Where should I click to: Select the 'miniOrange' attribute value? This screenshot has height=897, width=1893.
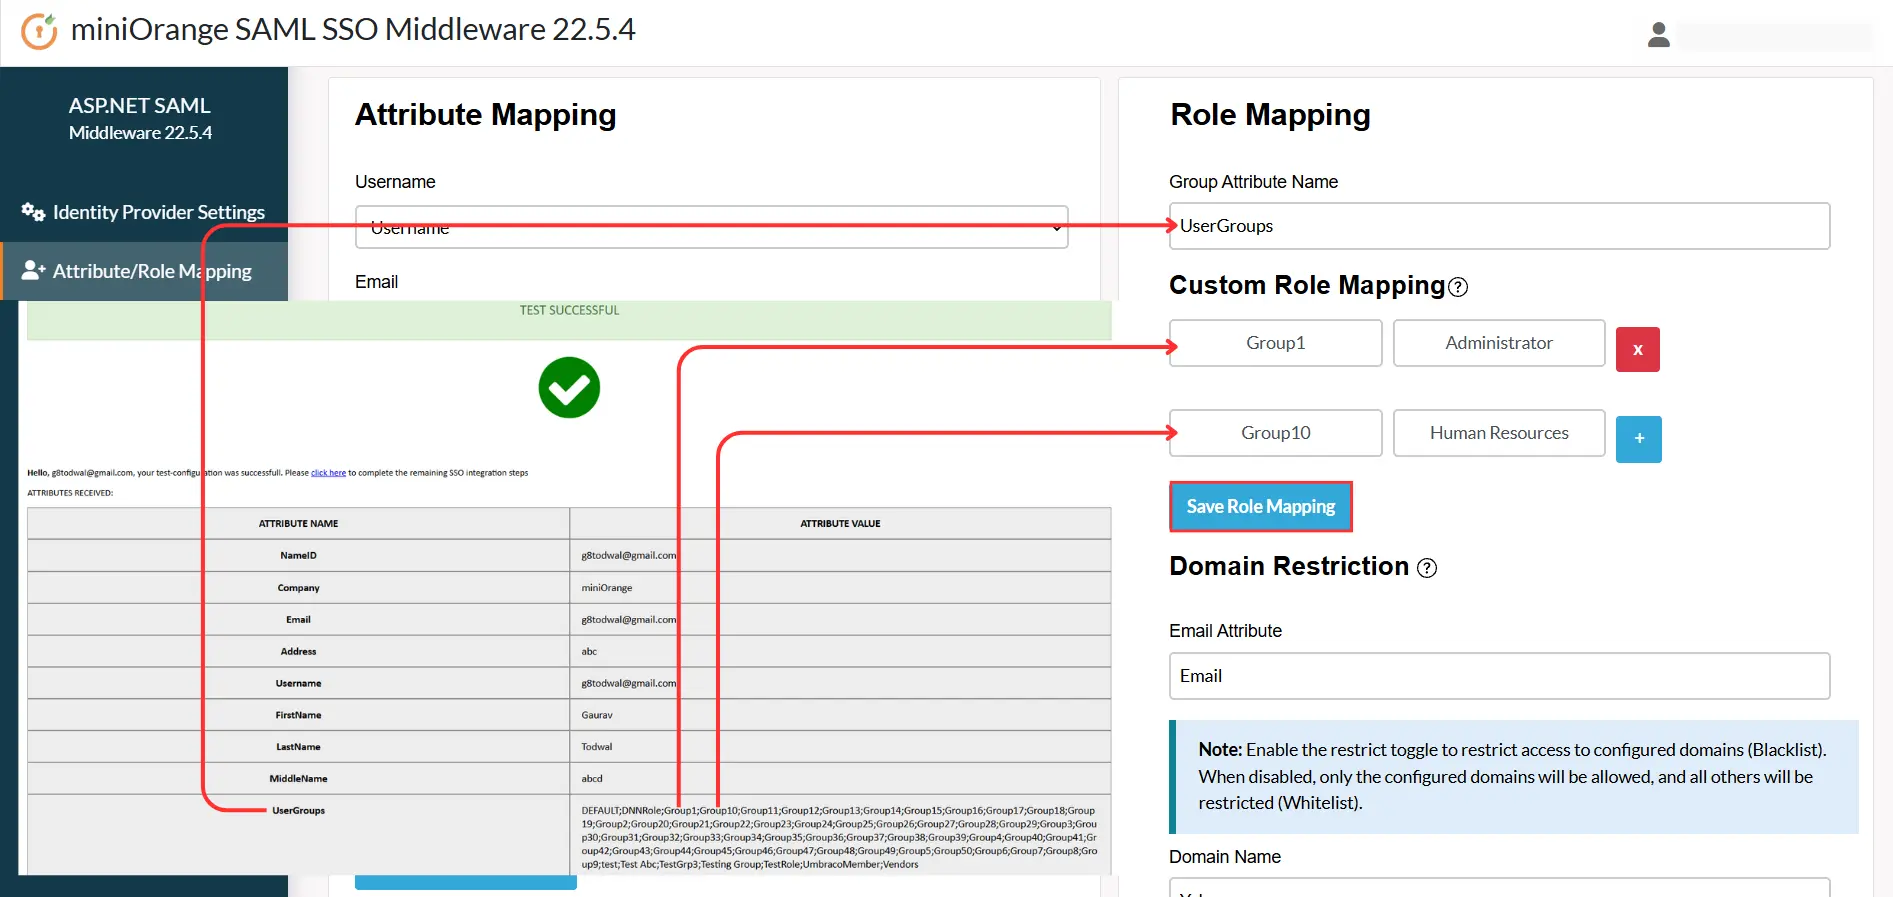[607, 588]
